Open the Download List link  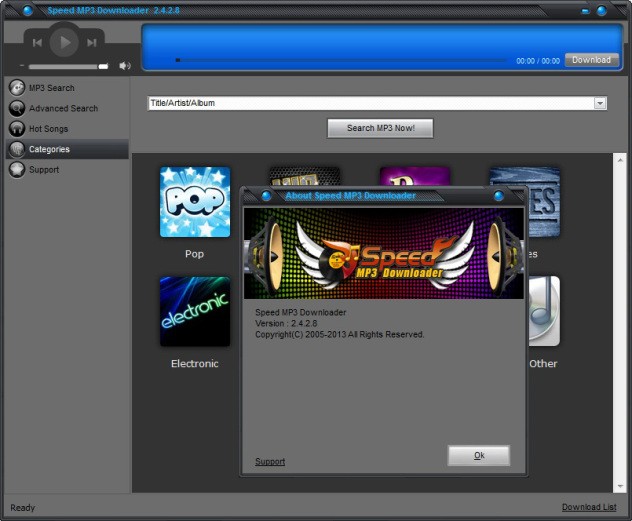click(x=589, y=507)
